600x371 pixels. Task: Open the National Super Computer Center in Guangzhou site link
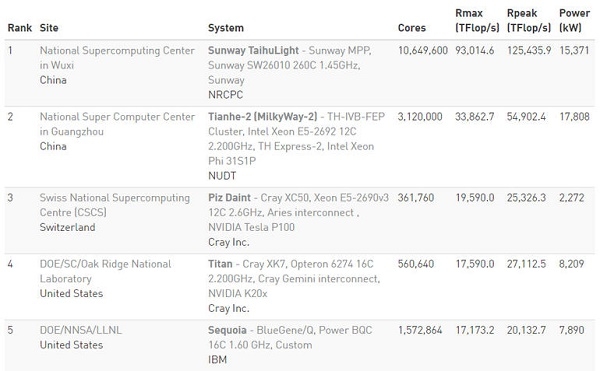117,124
